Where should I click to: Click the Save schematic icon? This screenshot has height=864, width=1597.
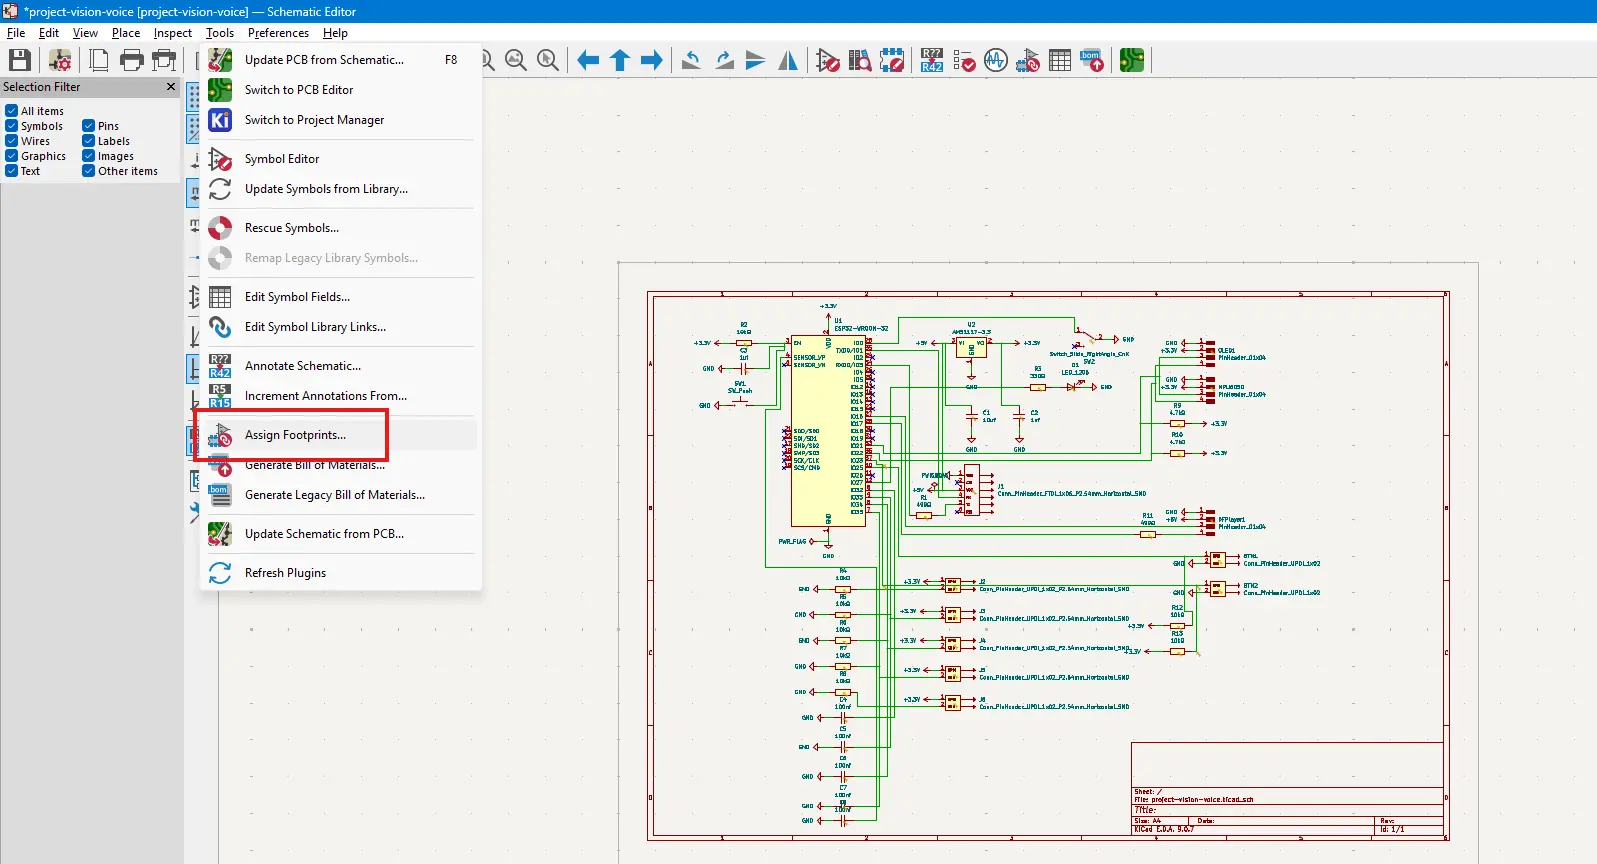click(19, 61)
